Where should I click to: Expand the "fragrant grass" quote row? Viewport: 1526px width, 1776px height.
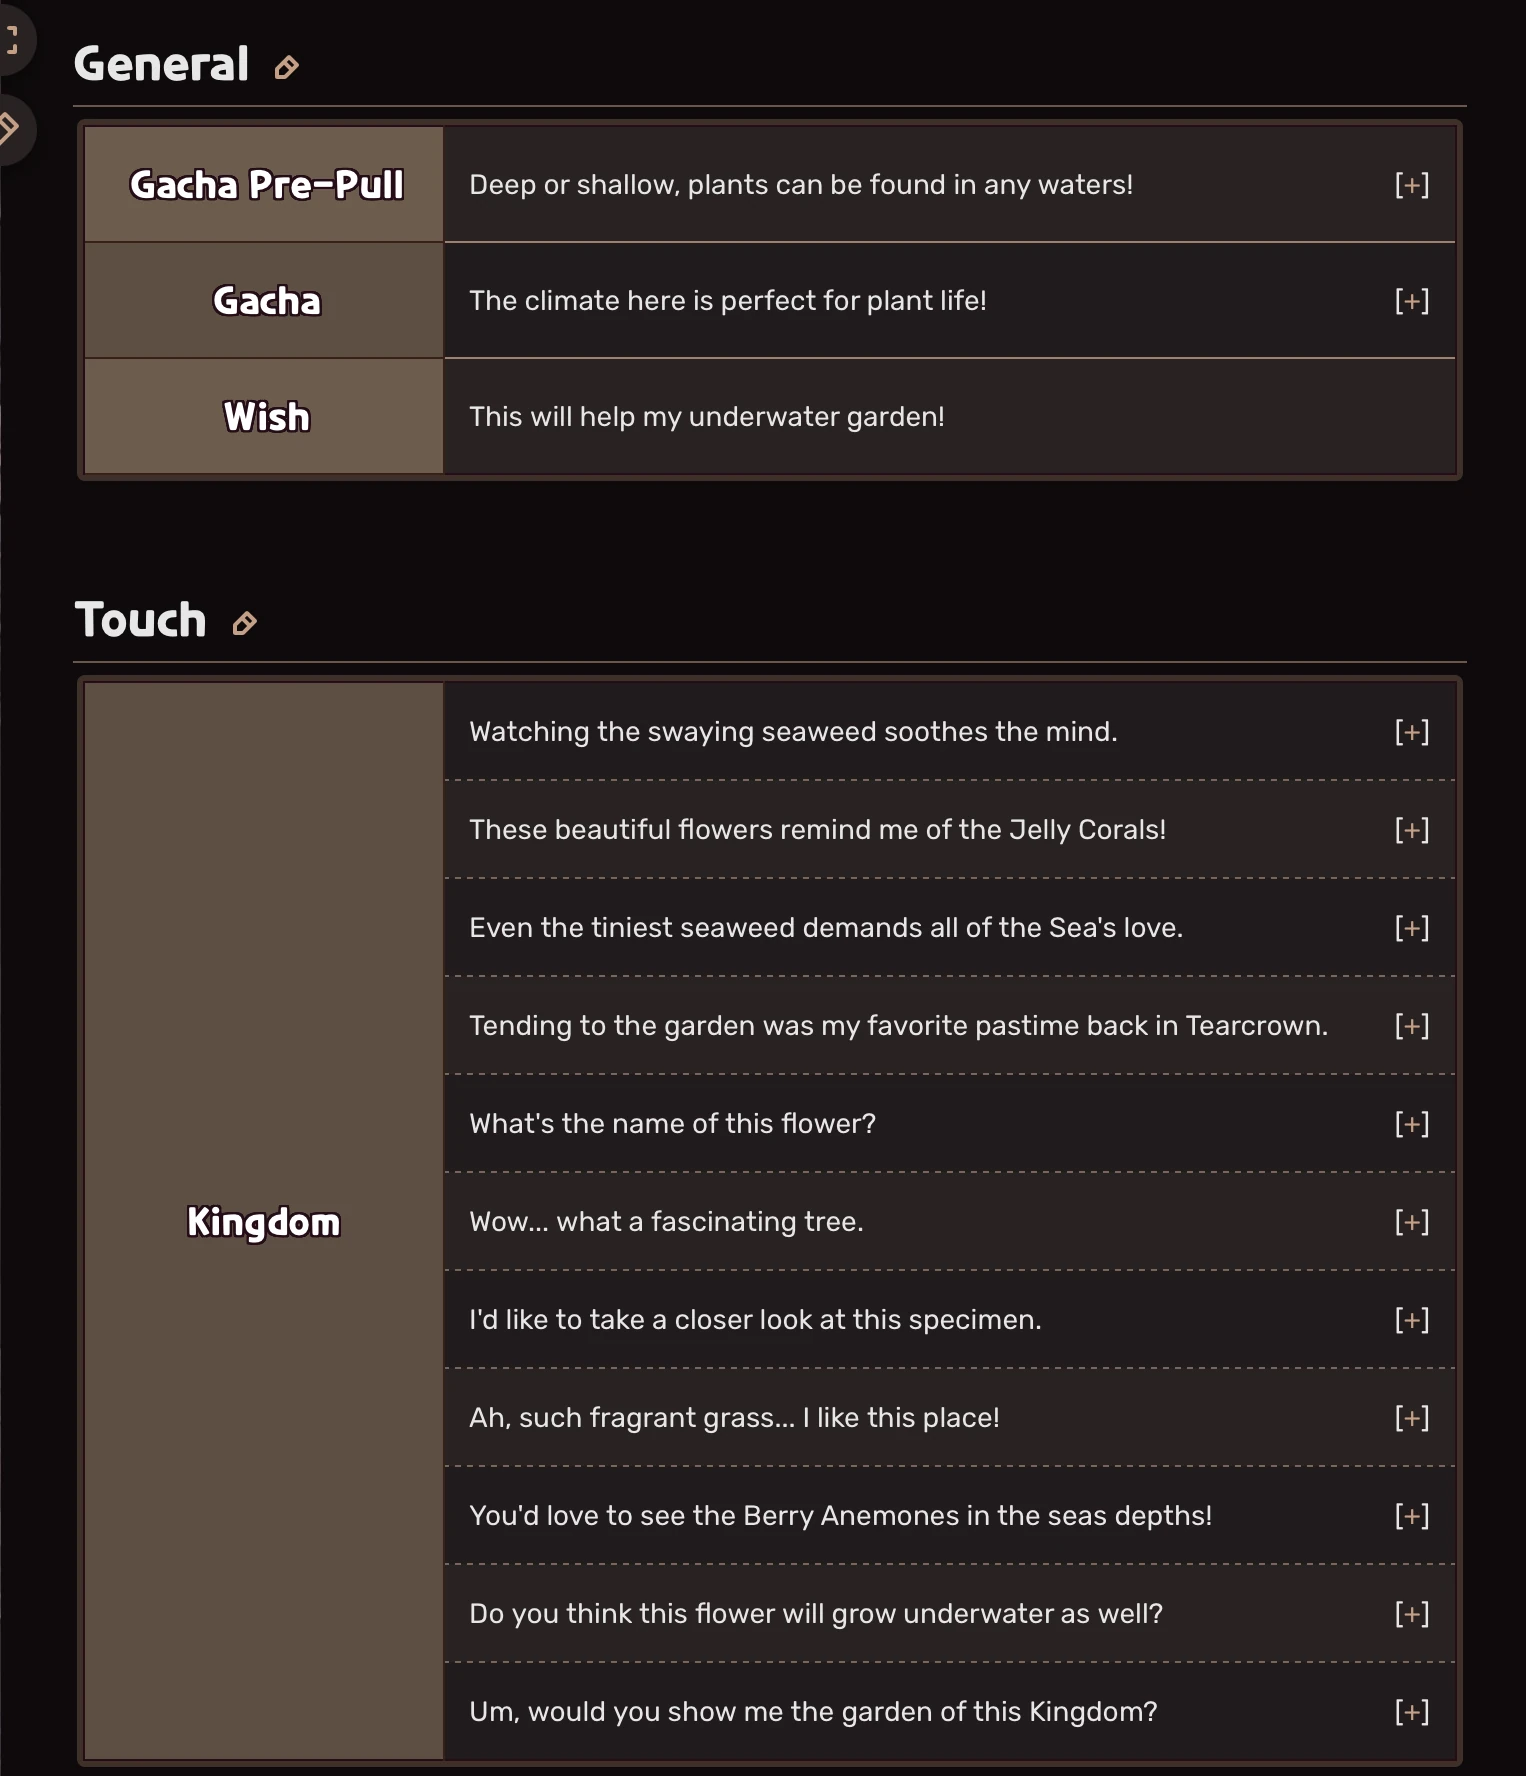(x=1411, y=1418)
